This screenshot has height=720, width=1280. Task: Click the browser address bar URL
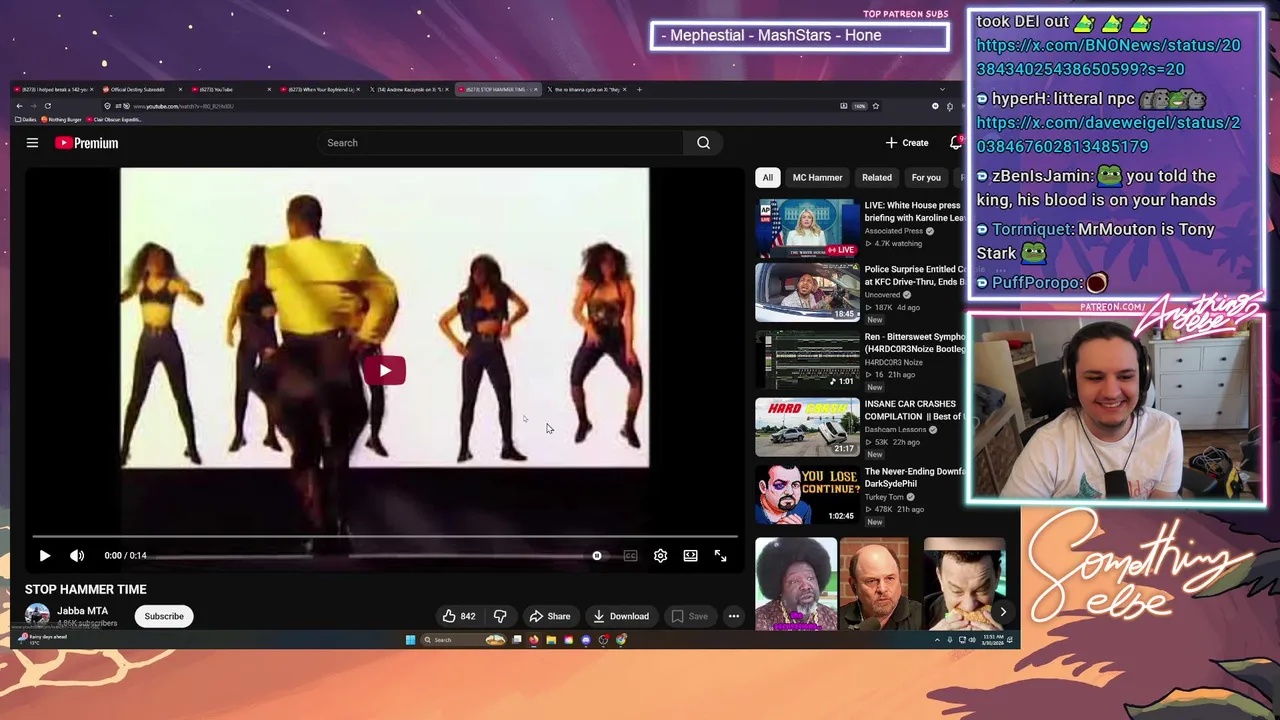(x=183, y=106)
